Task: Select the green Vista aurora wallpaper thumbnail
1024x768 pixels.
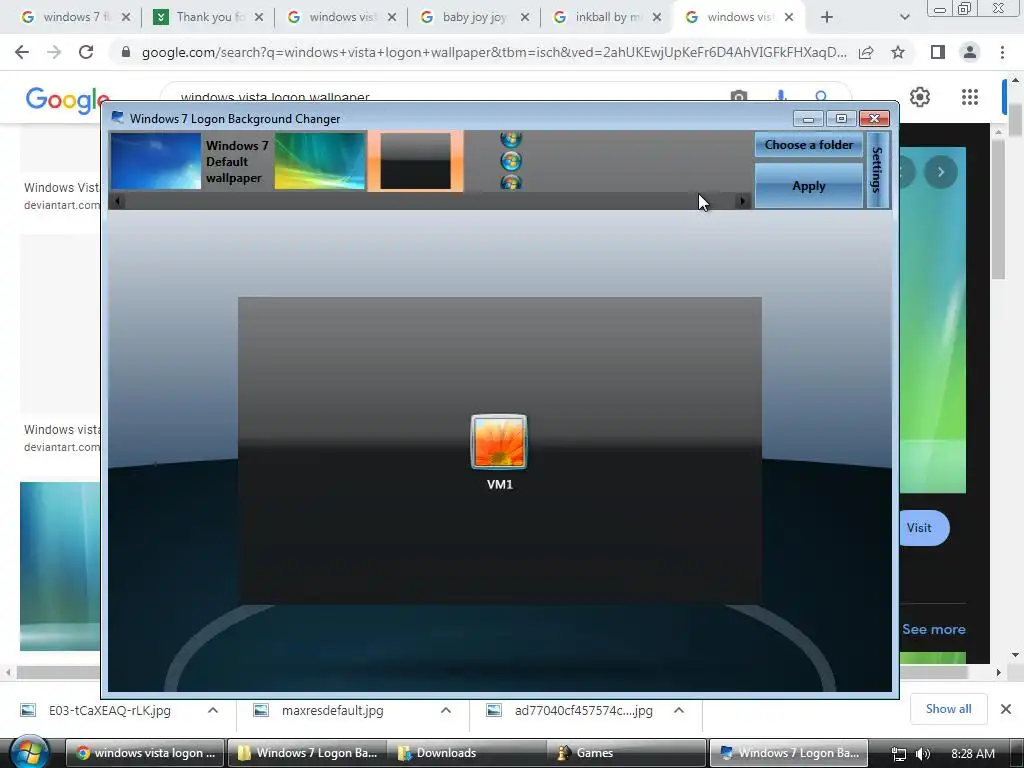Action: pyautogui.click(x=319, y=161)
